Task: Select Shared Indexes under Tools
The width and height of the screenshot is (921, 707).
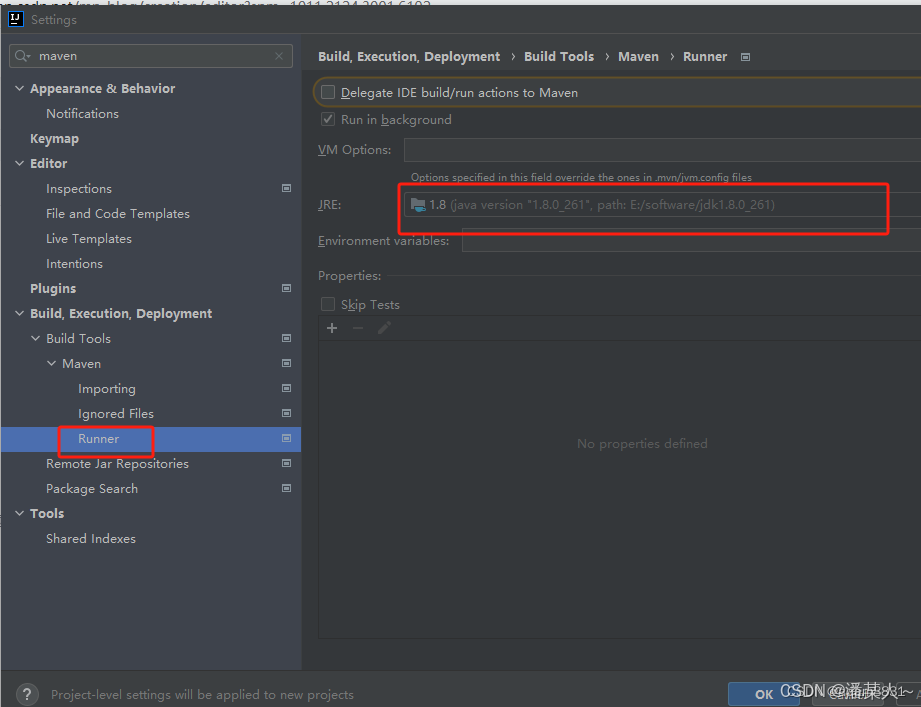Action: [90, 538]
